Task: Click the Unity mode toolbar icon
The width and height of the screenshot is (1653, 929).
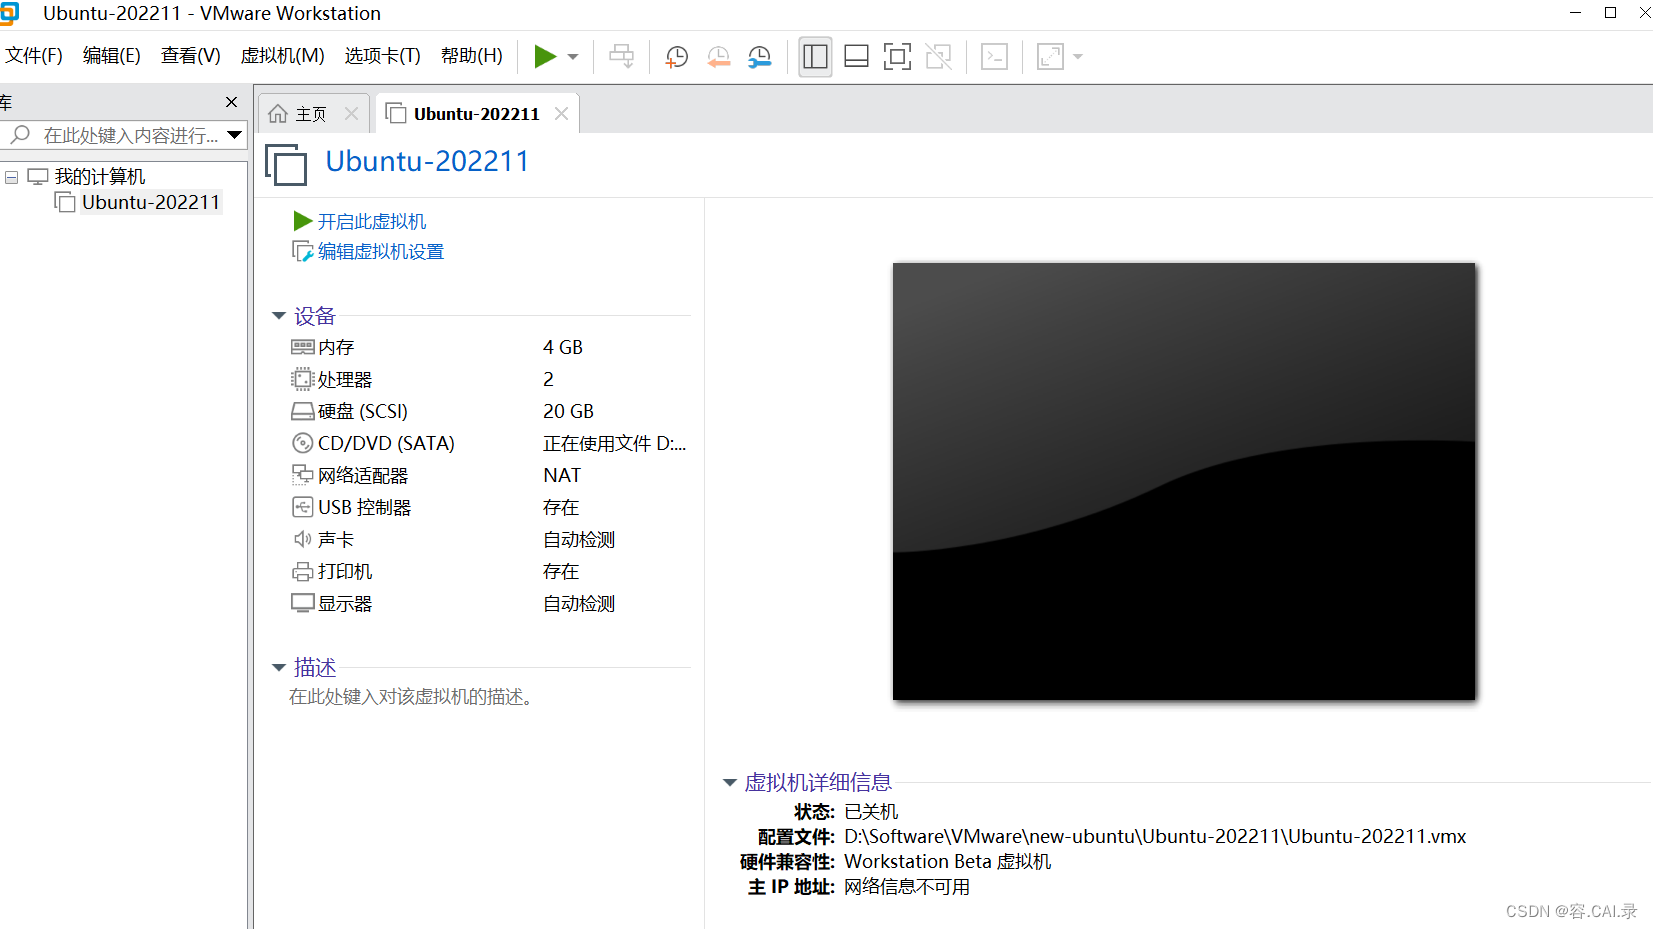Action: 939,57
